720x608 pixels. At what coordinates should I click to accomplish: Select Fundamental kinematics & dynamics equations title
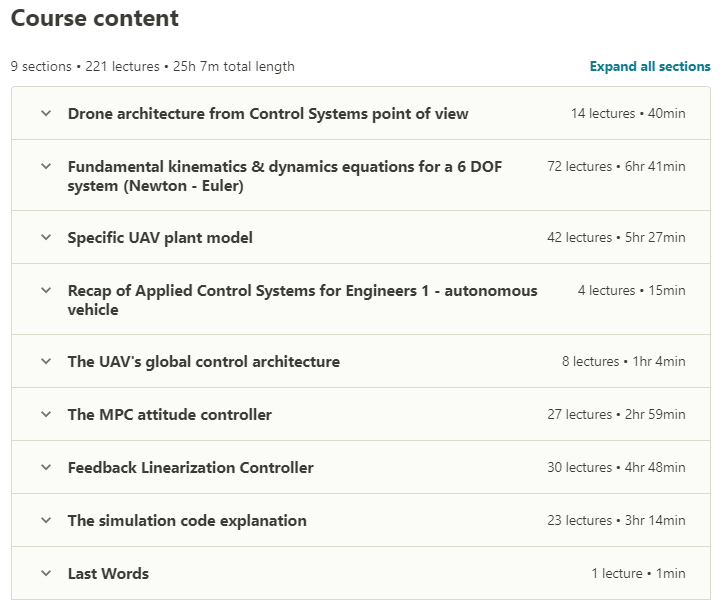tap(285, 176)
